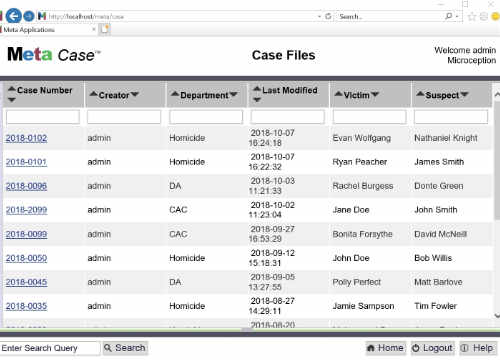The image size is (500, 360).
Task: Click the scroll down arrow of table
Action: click(497, 315)
